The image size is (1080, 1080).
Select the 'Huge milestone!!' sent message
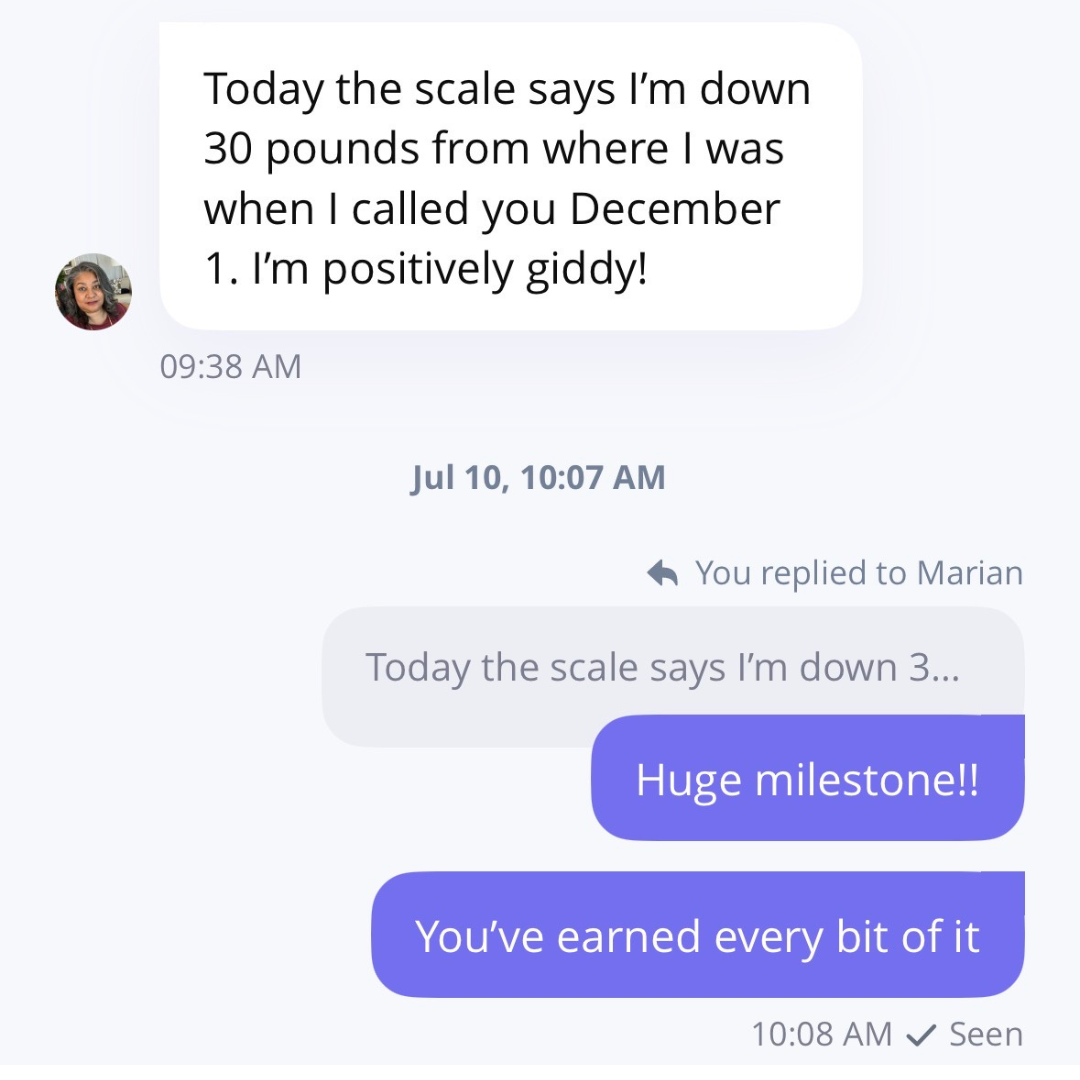808,778
